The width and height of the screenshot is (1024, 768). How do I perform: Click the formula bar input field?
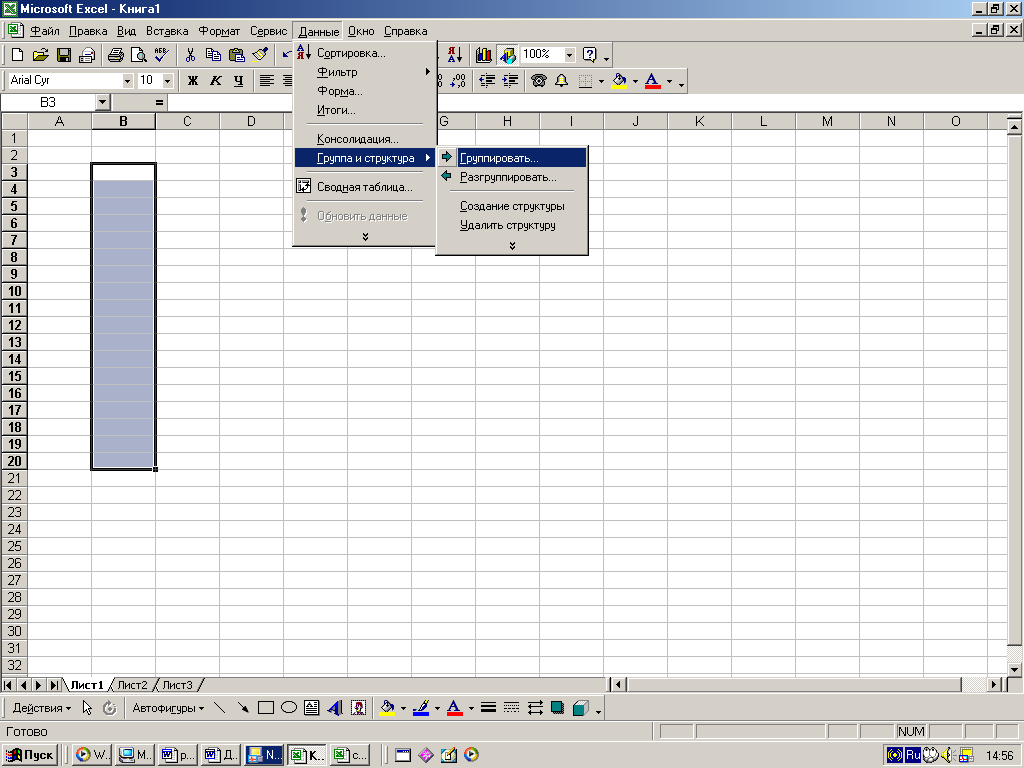(x=594, y=103)
